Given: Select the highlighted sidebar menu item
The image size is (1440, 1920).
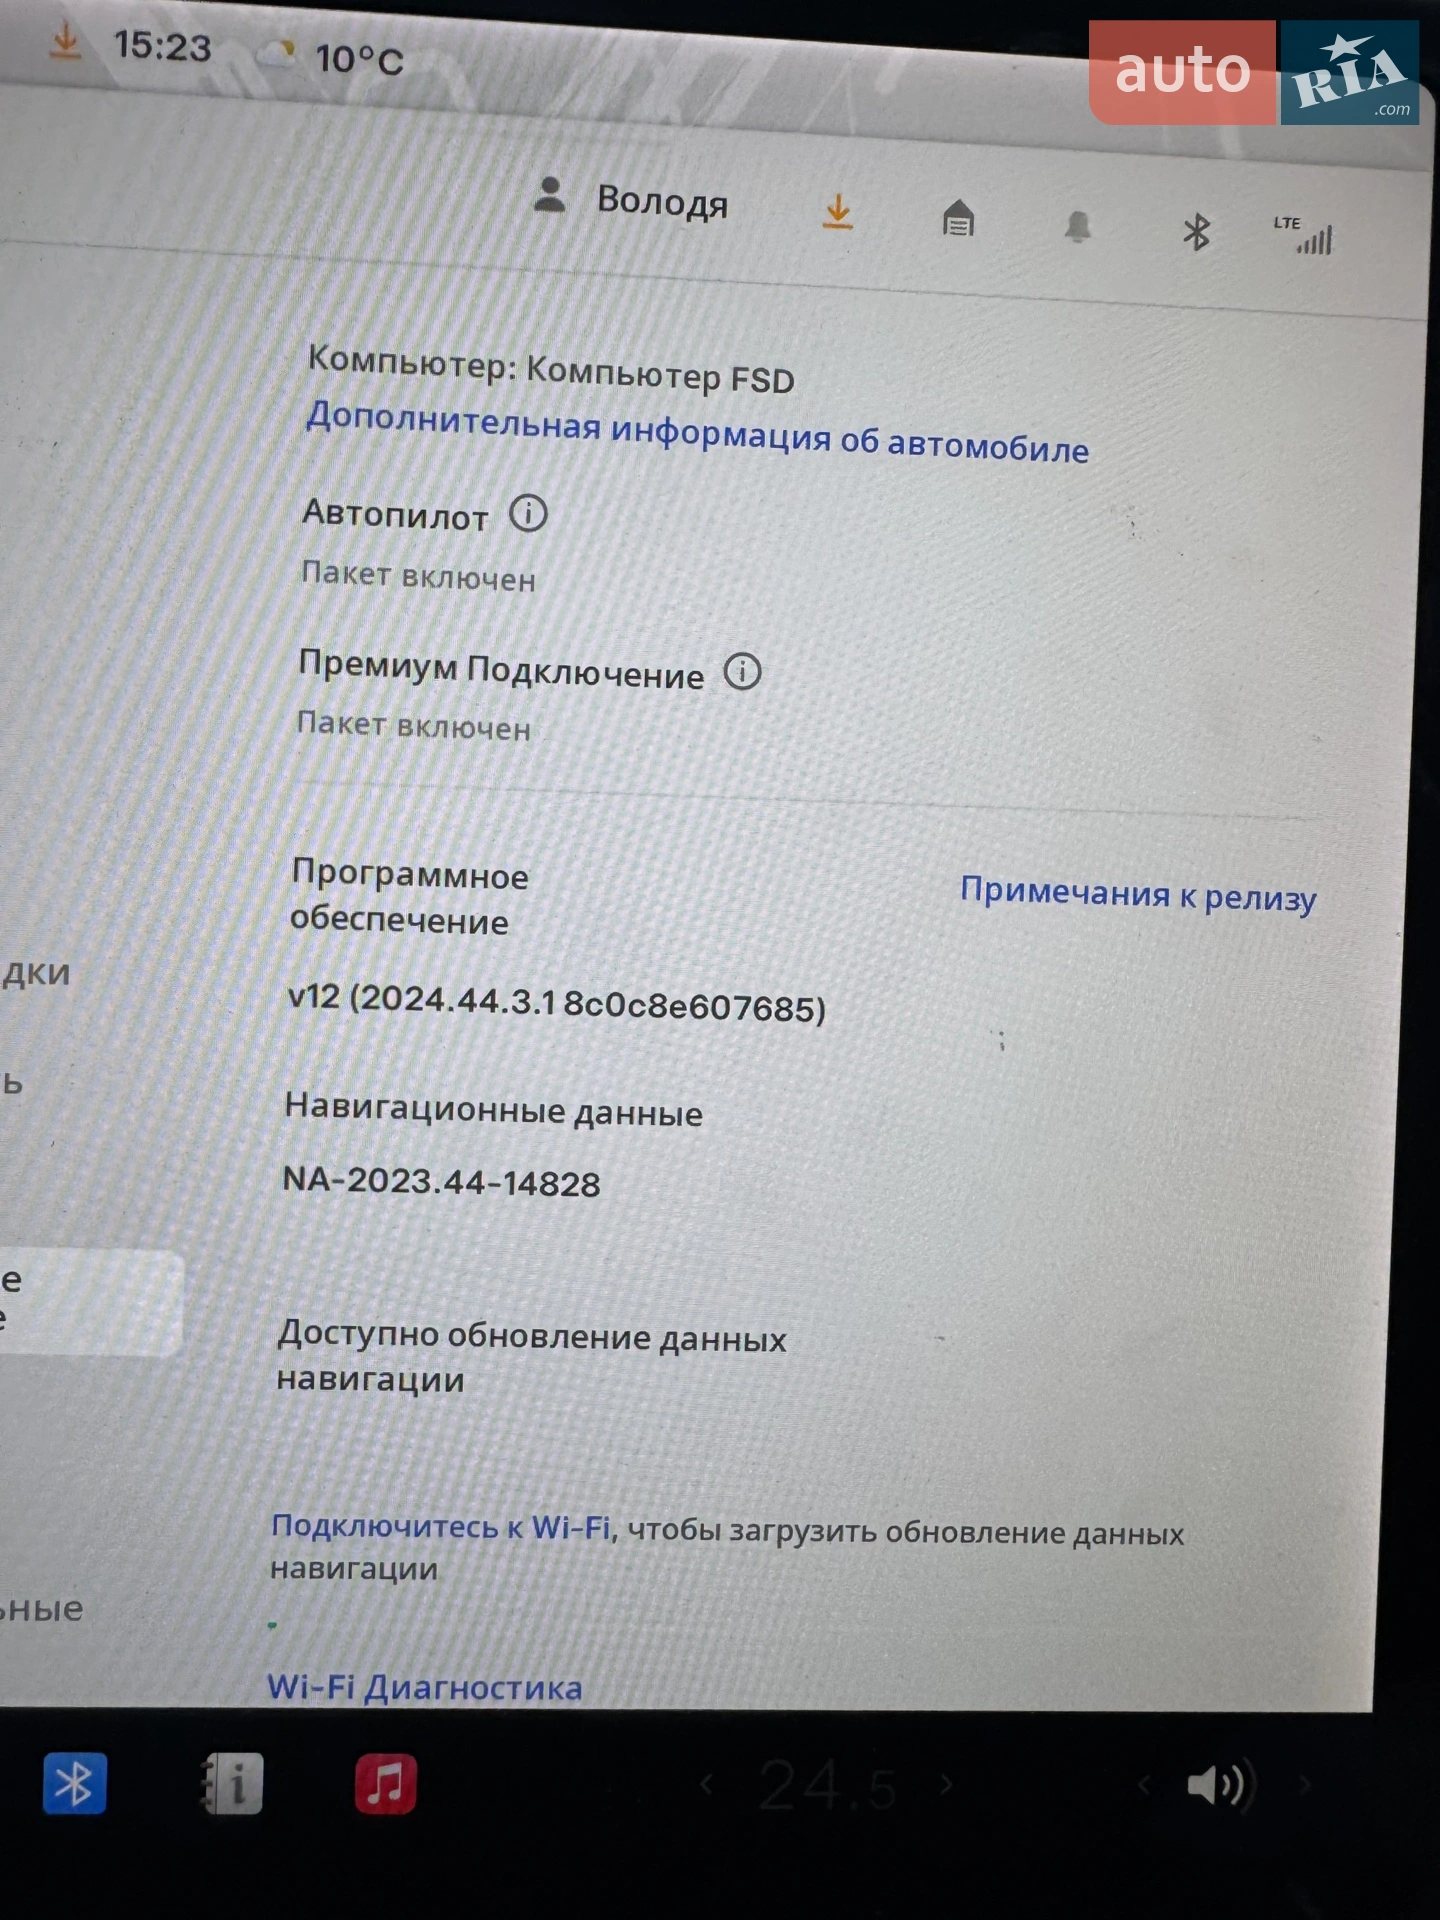Looking at the screenshot, I should [90, 1303].
